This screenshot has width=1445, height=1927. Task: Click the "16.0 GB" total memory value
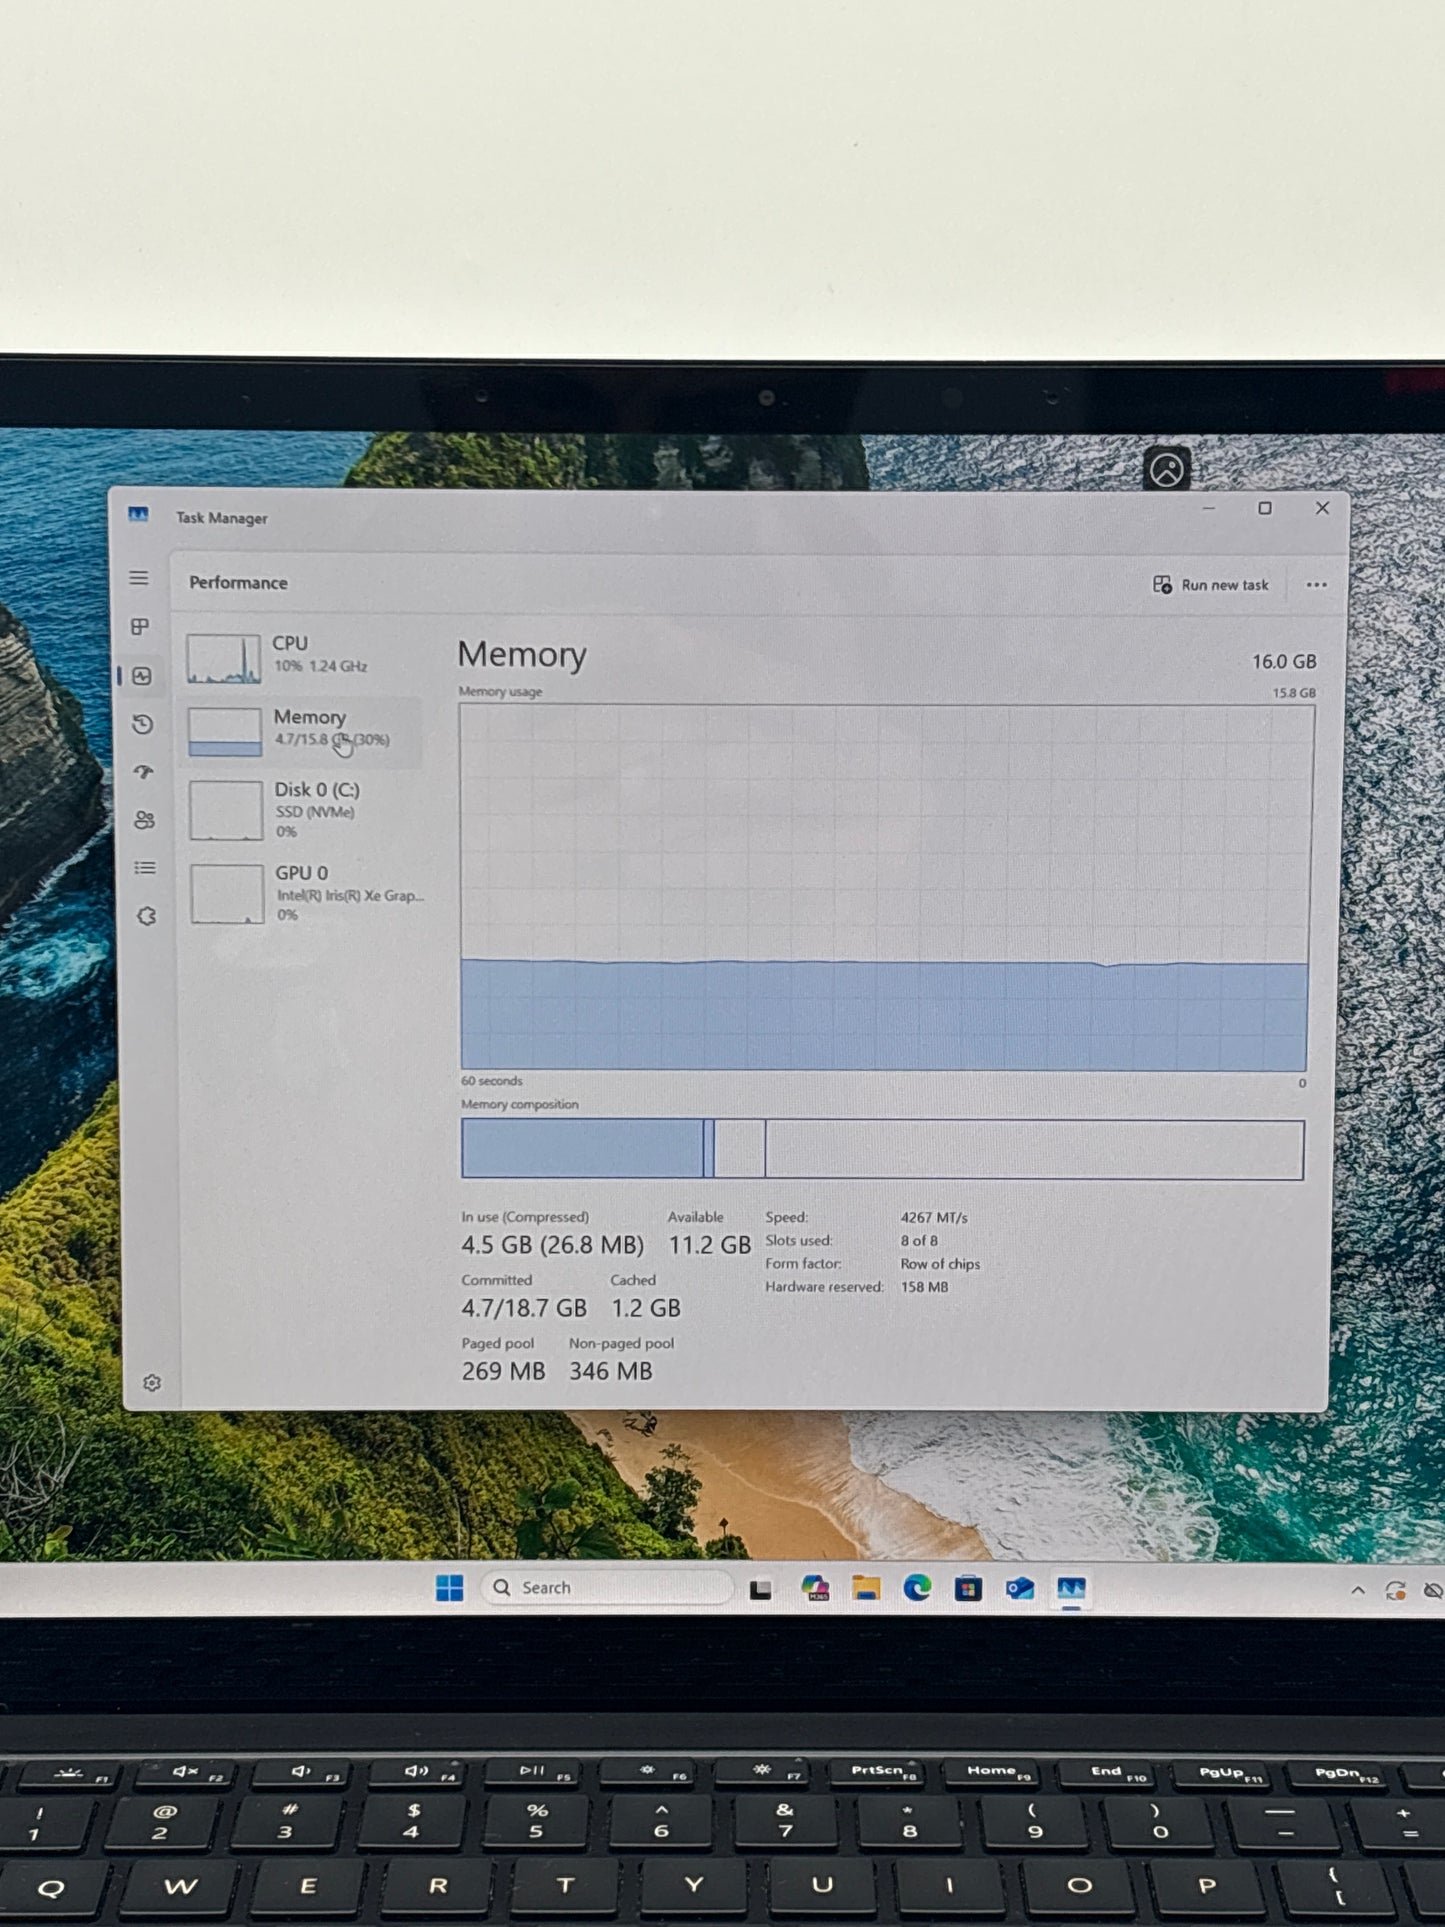[1284, 662]
